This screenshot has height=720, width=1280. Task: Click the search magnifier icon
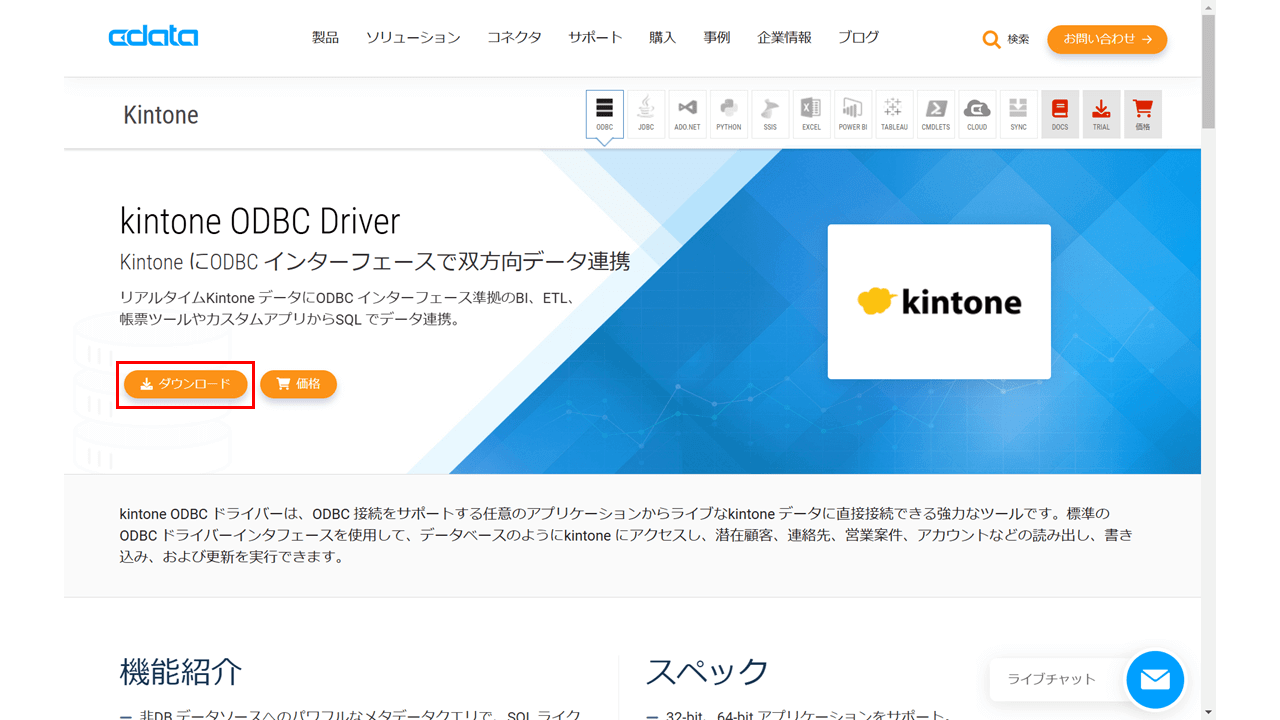(991, 38)
